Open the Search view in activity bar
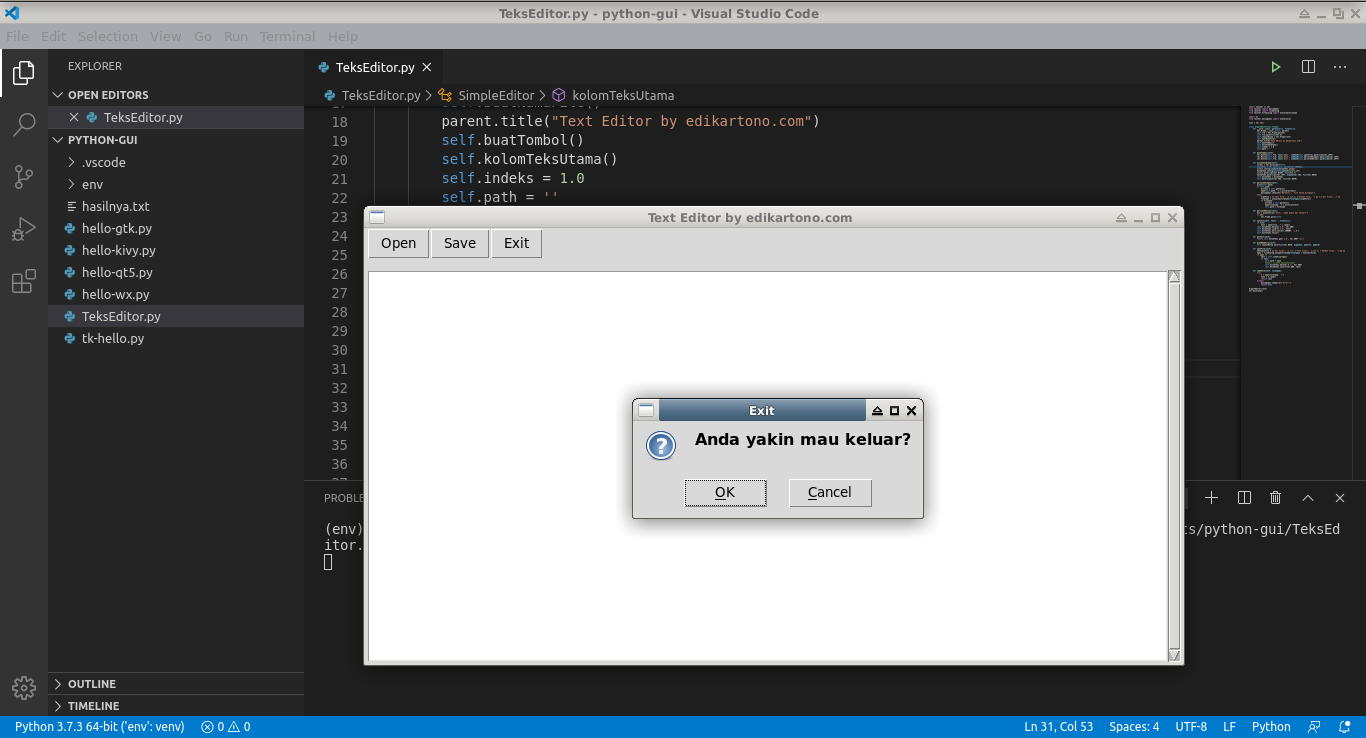Image resolution: width=1366 pixels, height=738 pixels. point(24,125)
